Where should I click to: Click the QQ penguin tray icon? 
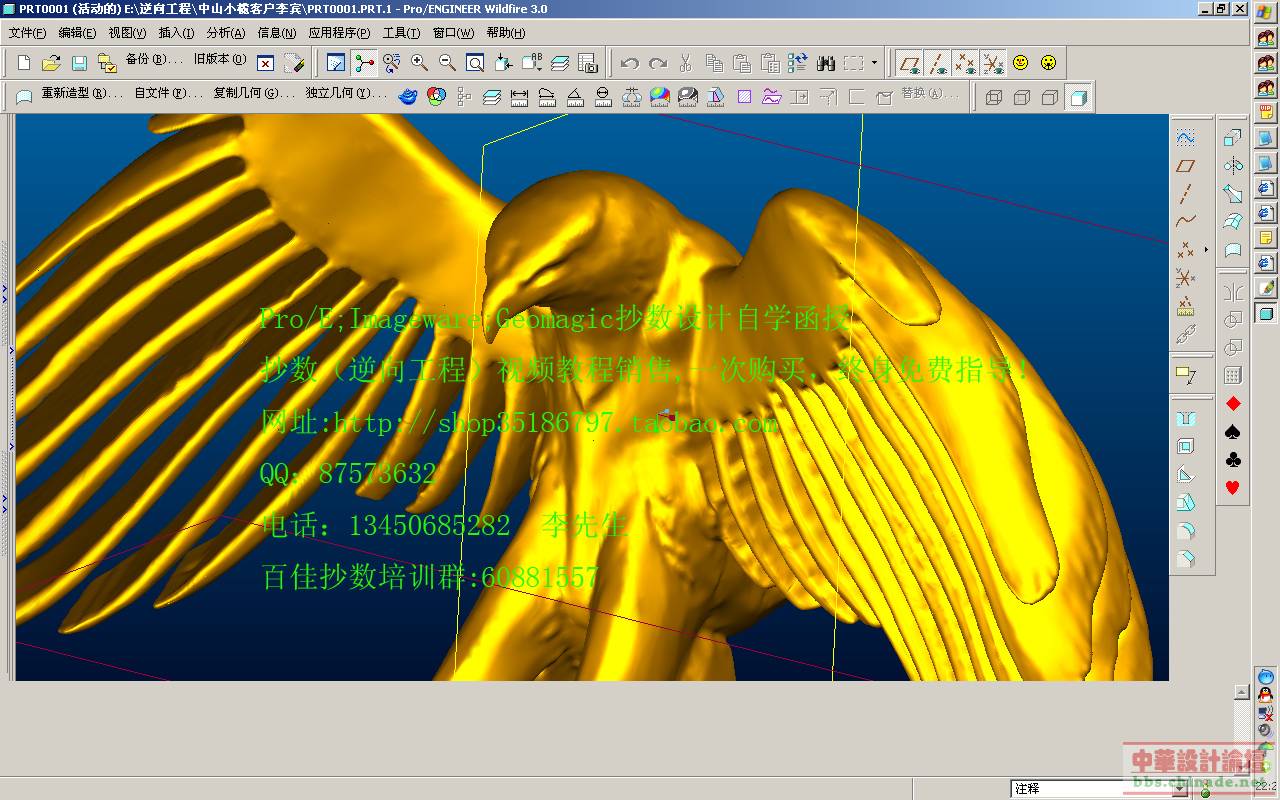click(1266, 694)
